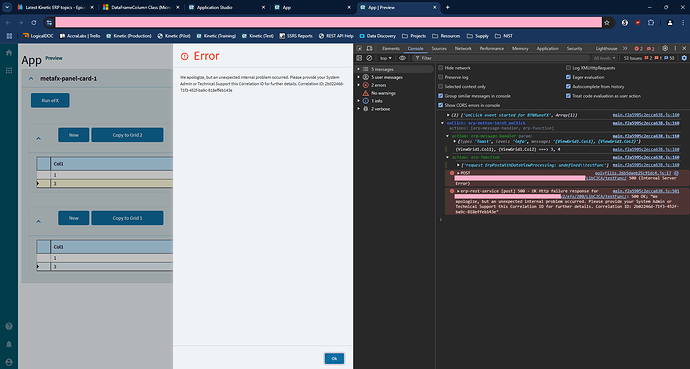Viewport: 690px width, 369px height.
Task: Enable the Preserve log checkbox
Action: (x=440, y=77)
